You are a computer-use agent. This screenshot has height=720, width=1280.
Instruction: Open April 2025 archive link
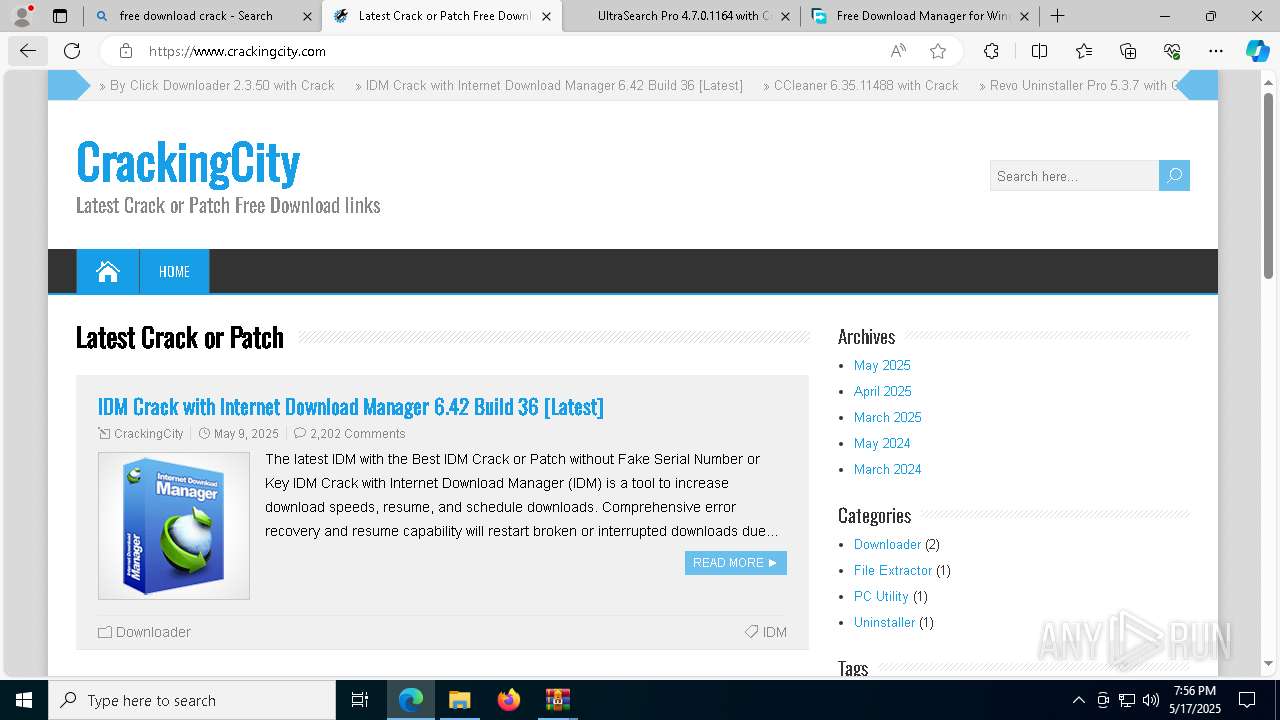(x=883, y=391)
